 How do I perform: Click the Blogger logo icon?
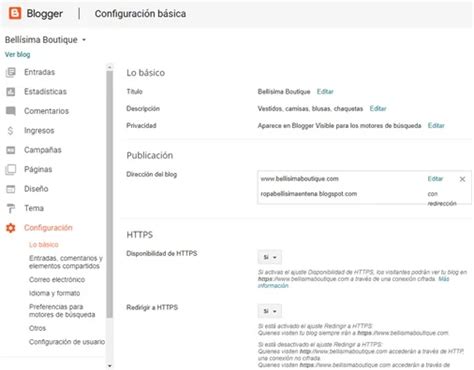15,13
